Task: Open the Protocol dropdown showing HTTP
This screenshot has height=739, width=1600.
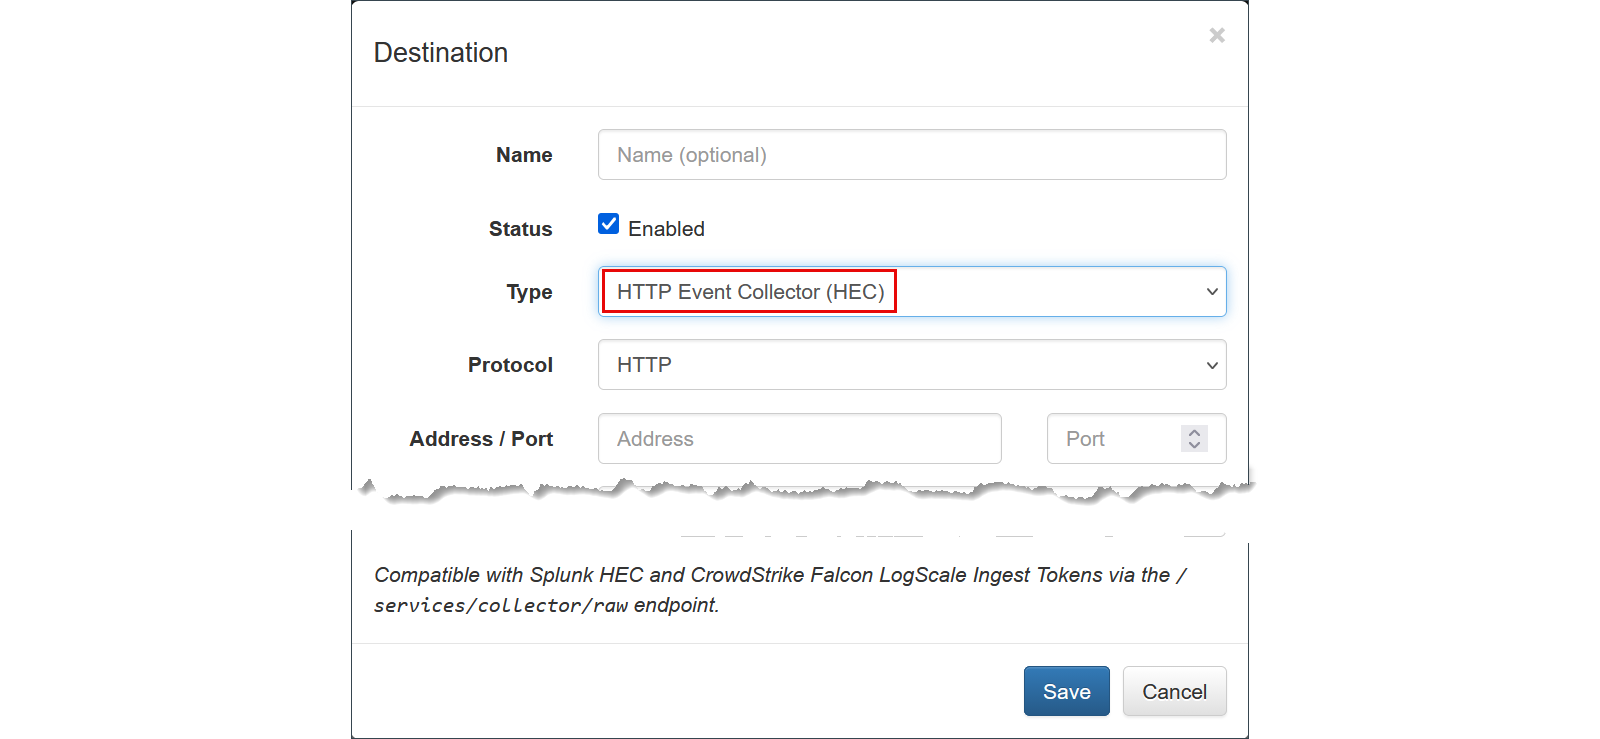Action: click(900, 365)
